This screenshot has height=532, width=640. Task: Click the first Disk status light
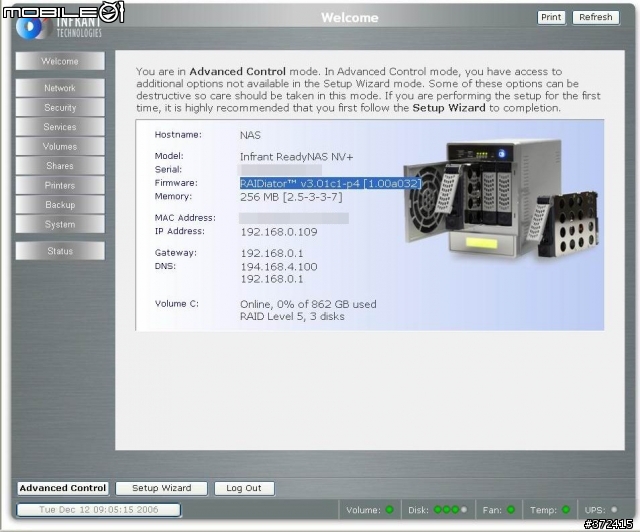click(x=438, y=510)
